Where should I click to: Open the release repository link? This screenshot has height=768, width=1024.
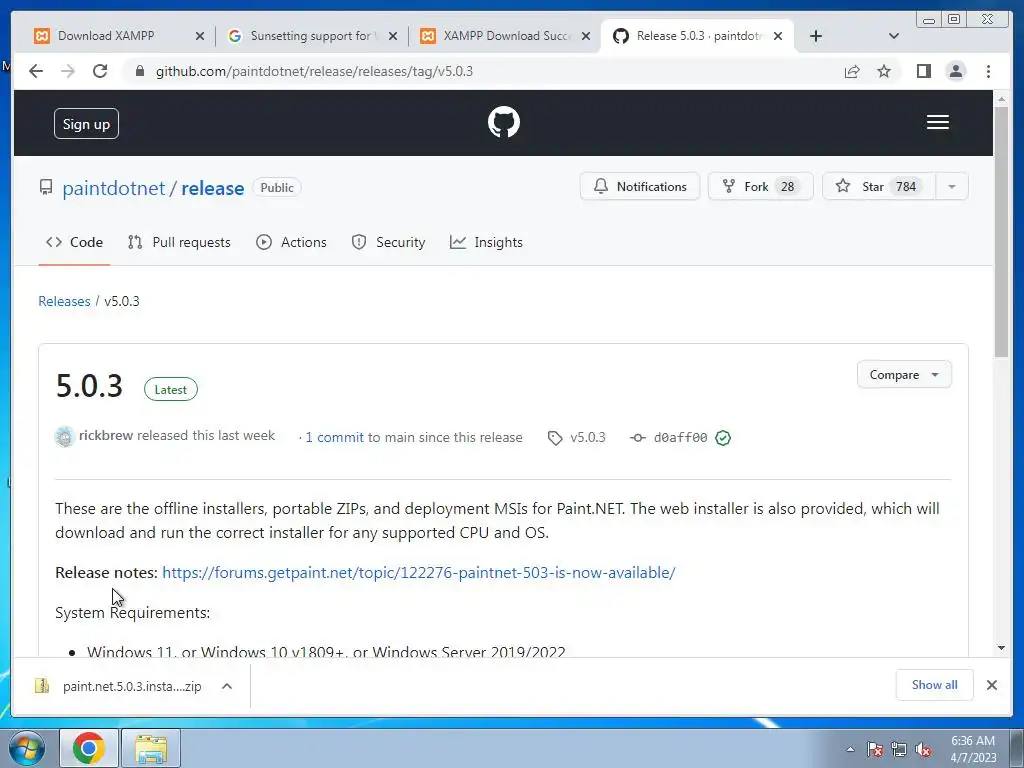pos(213,188)
